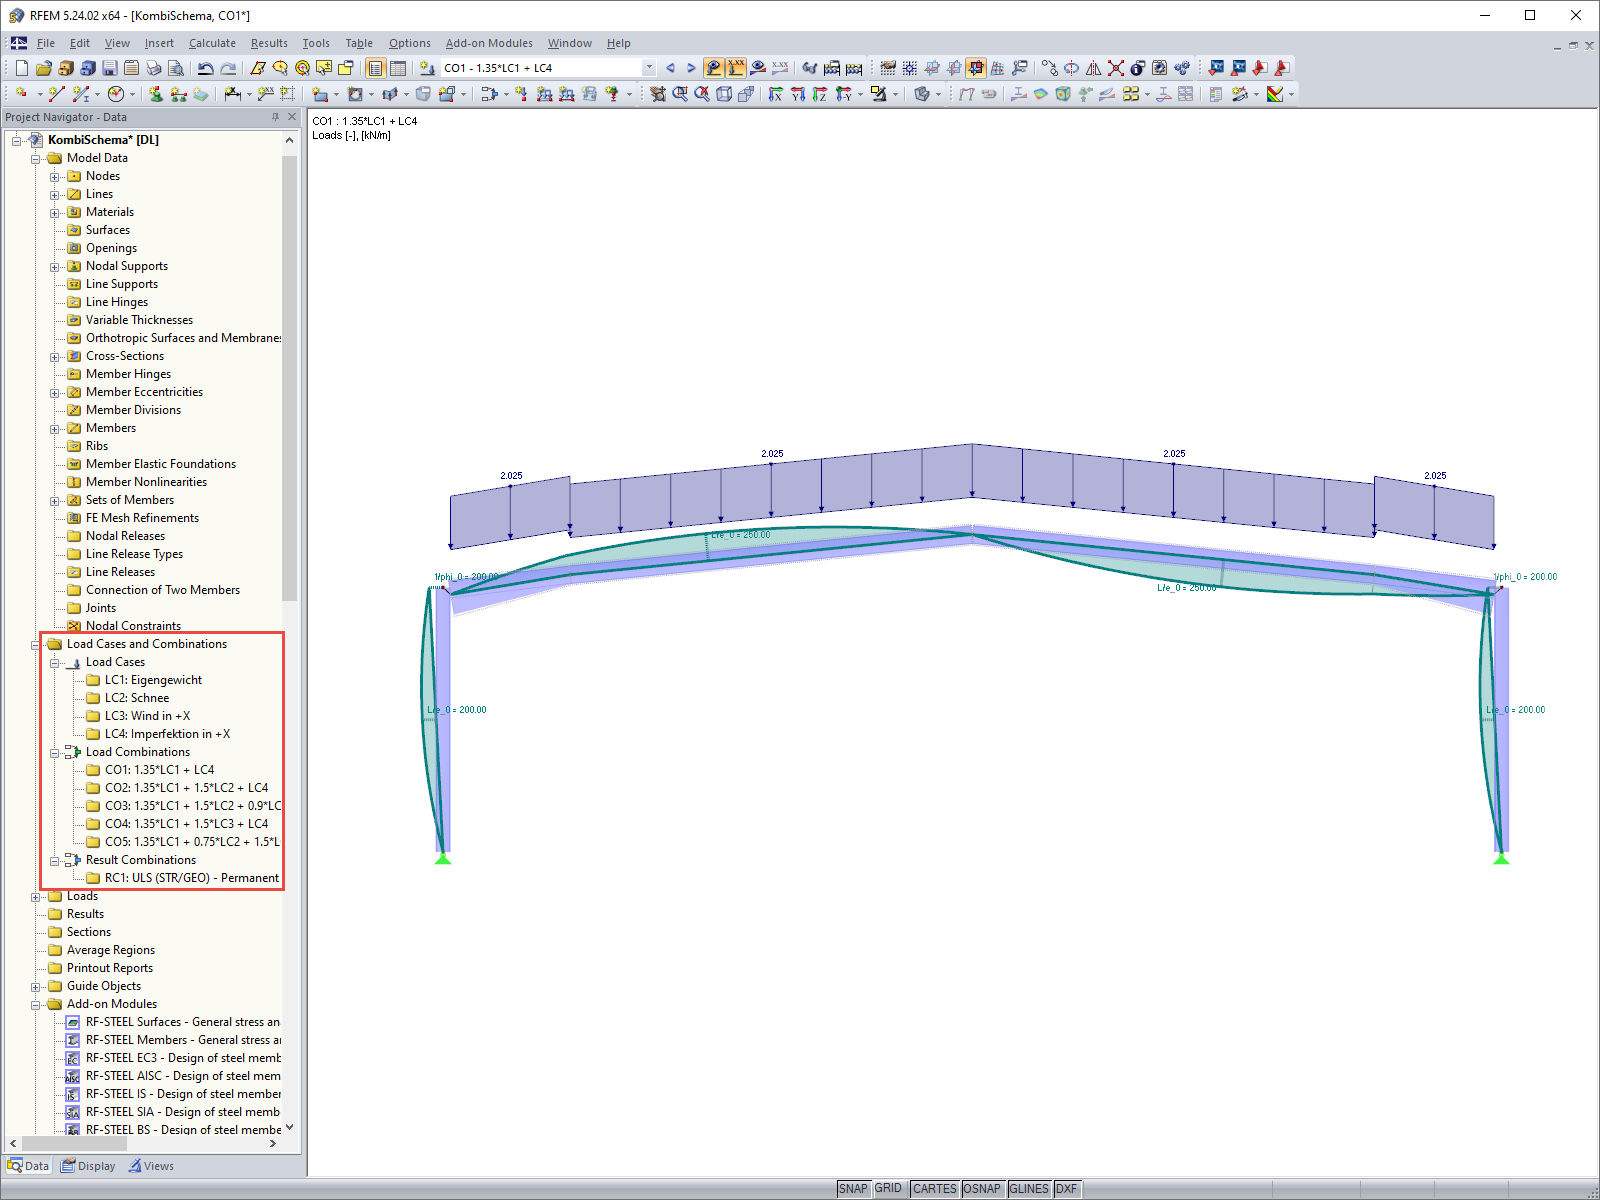The width and height of the screenshot is (1600, 1200).
Task: Switch to the Display navigator tab
Action: click(x=88, y=1166)
